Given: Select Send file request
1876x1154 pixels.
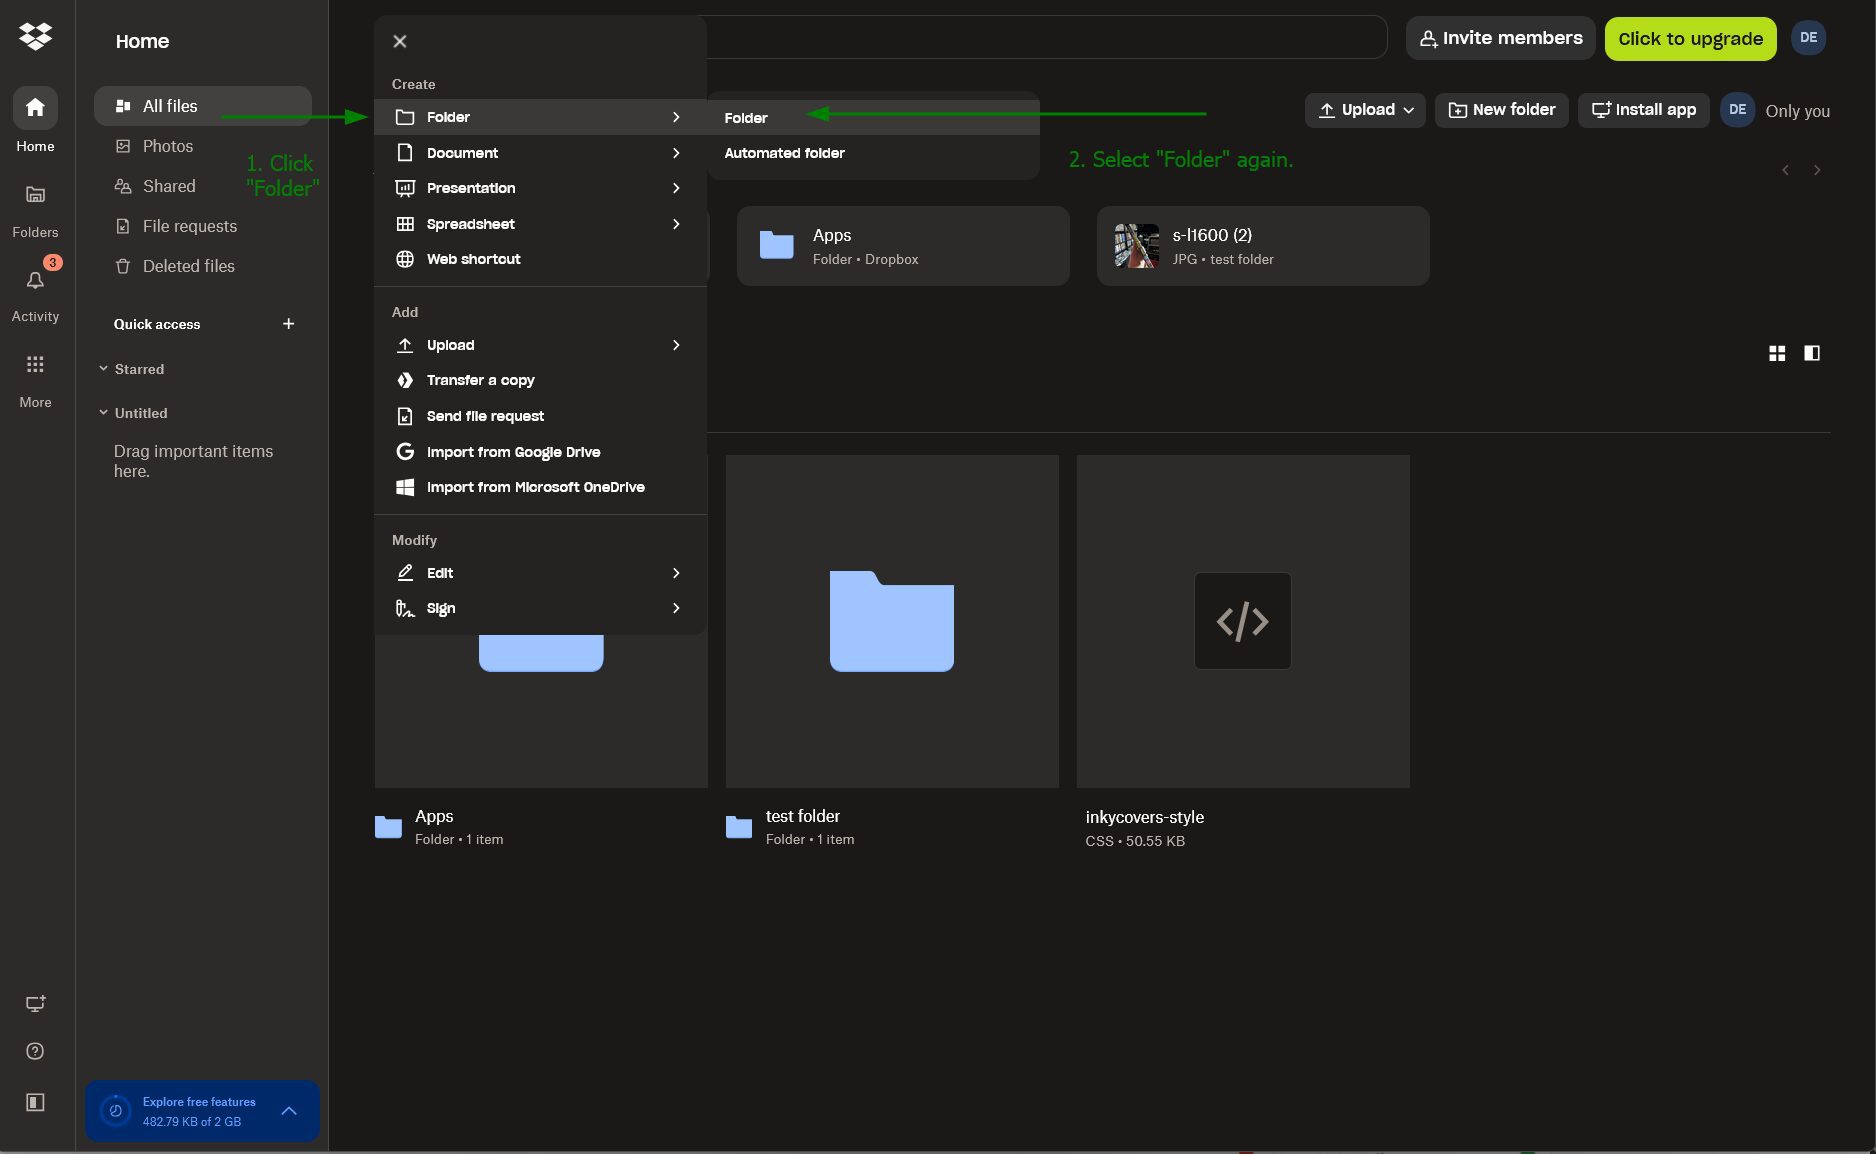Looking at the screenshot, I should coord(540,416).
